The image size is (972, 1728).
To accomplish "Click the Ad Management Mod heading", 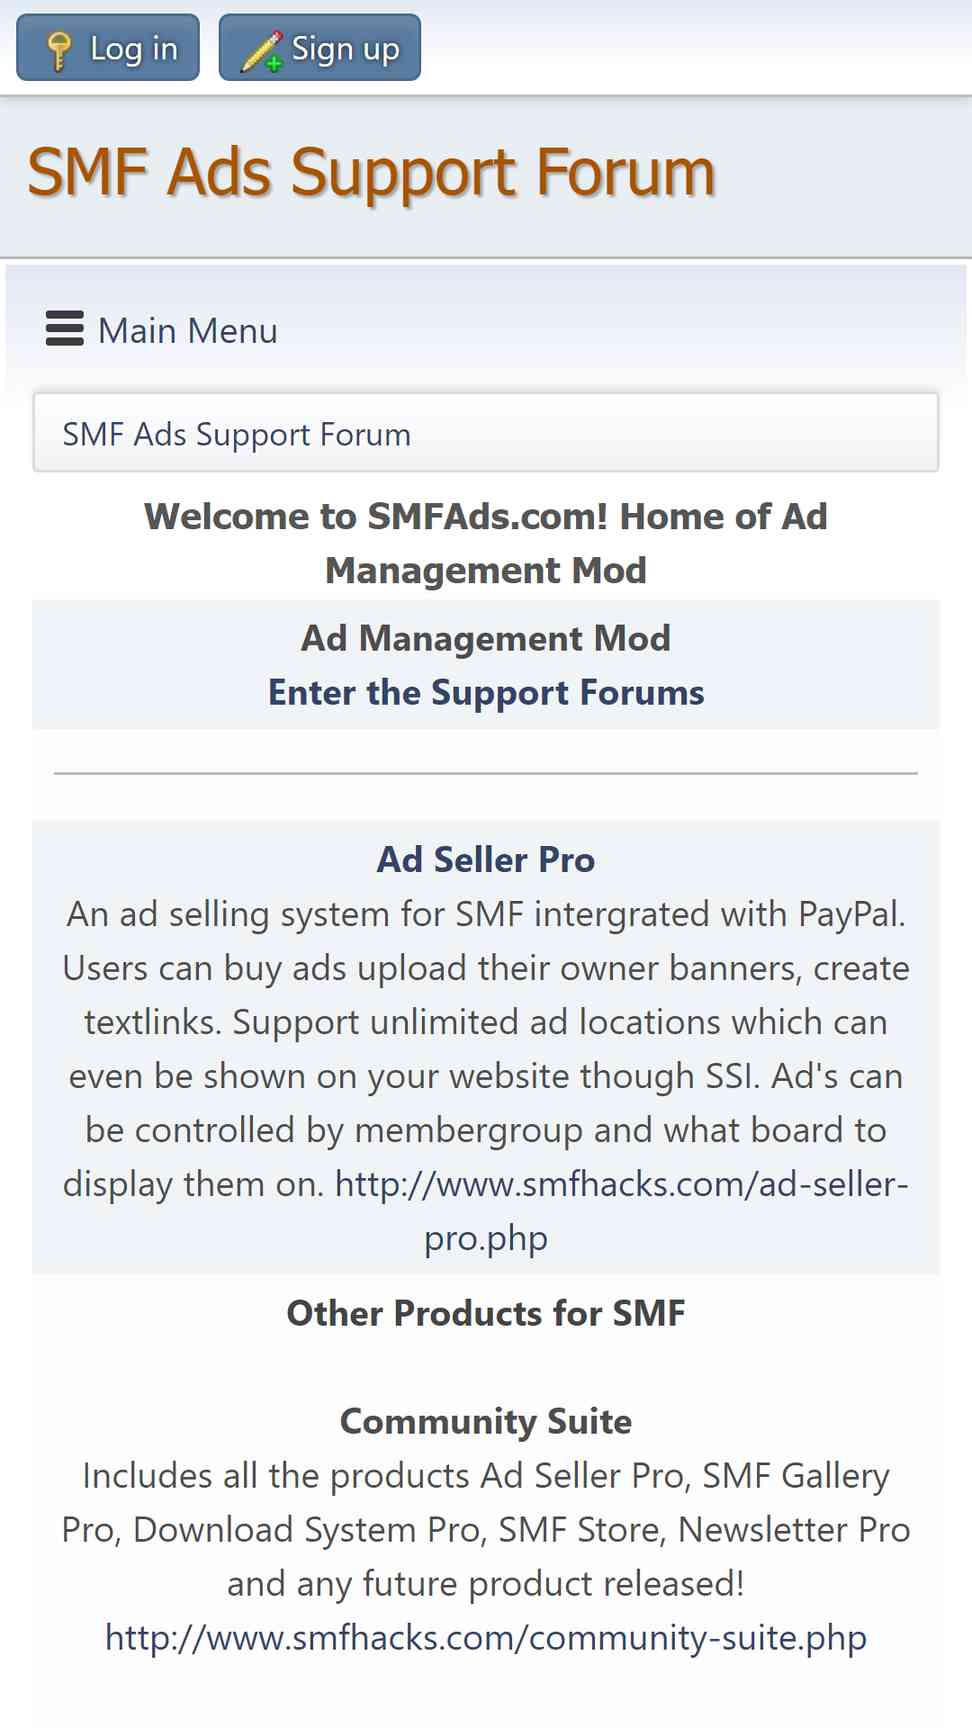I will [486, 638].
